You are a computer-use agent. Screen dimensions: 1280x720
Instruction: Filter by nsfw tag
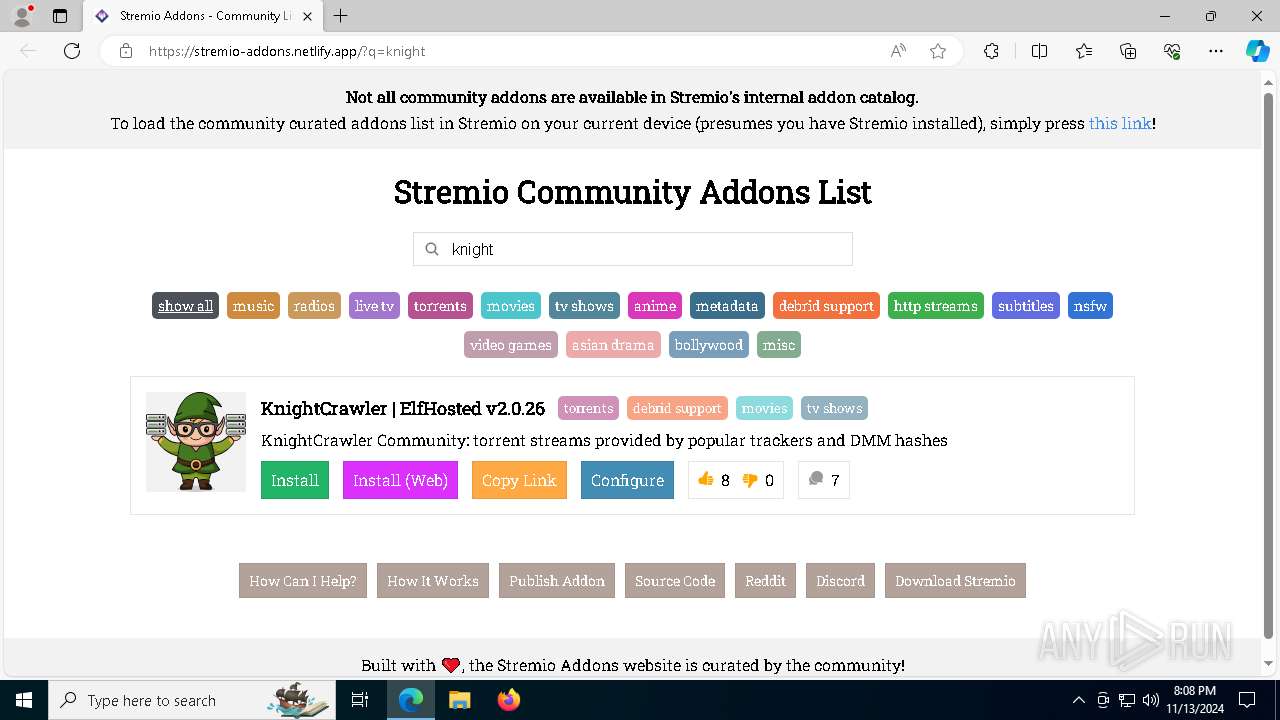tap(1090, 306)
